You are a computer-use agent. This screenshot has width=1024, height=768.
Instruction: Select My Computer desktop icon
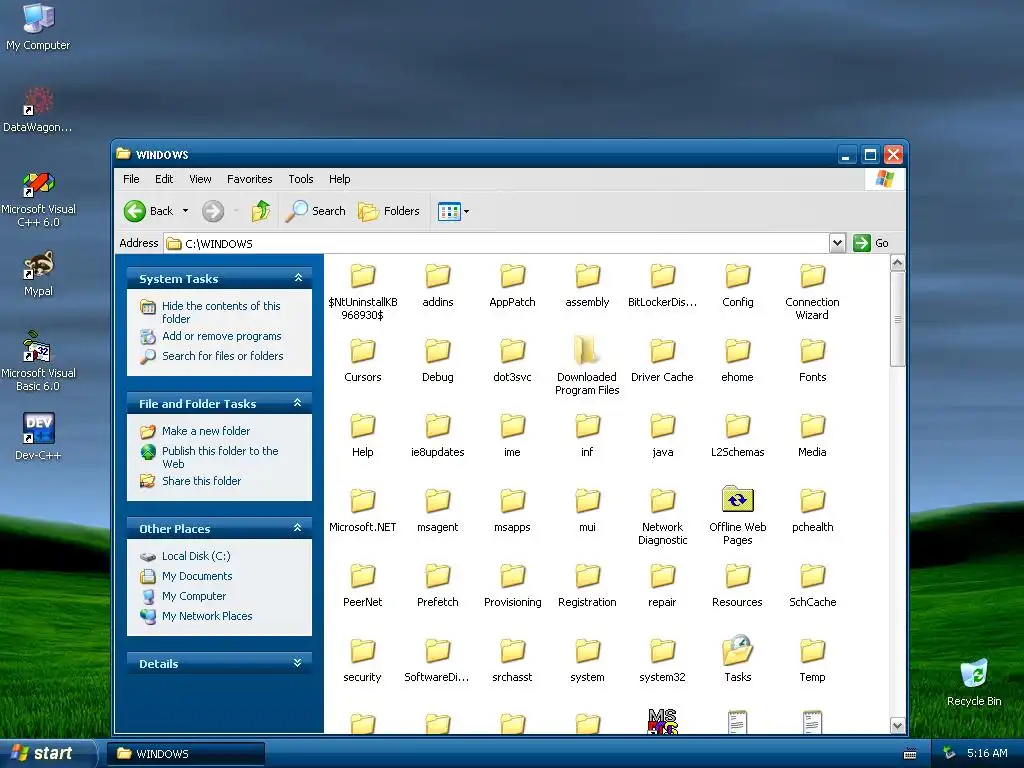[x=38, y=27]
